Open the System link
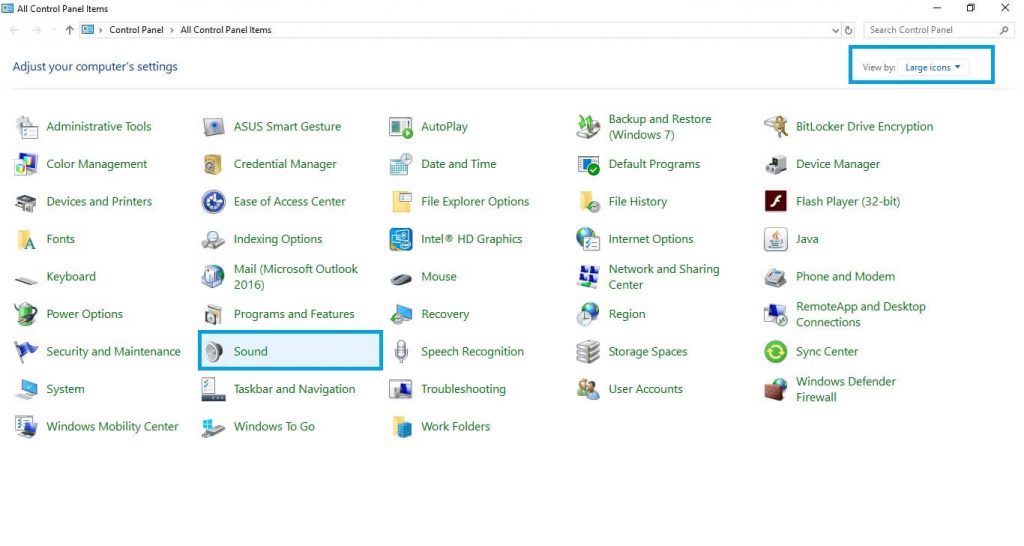The height and width of the screenshot is (546, 1024). [65, 389]
